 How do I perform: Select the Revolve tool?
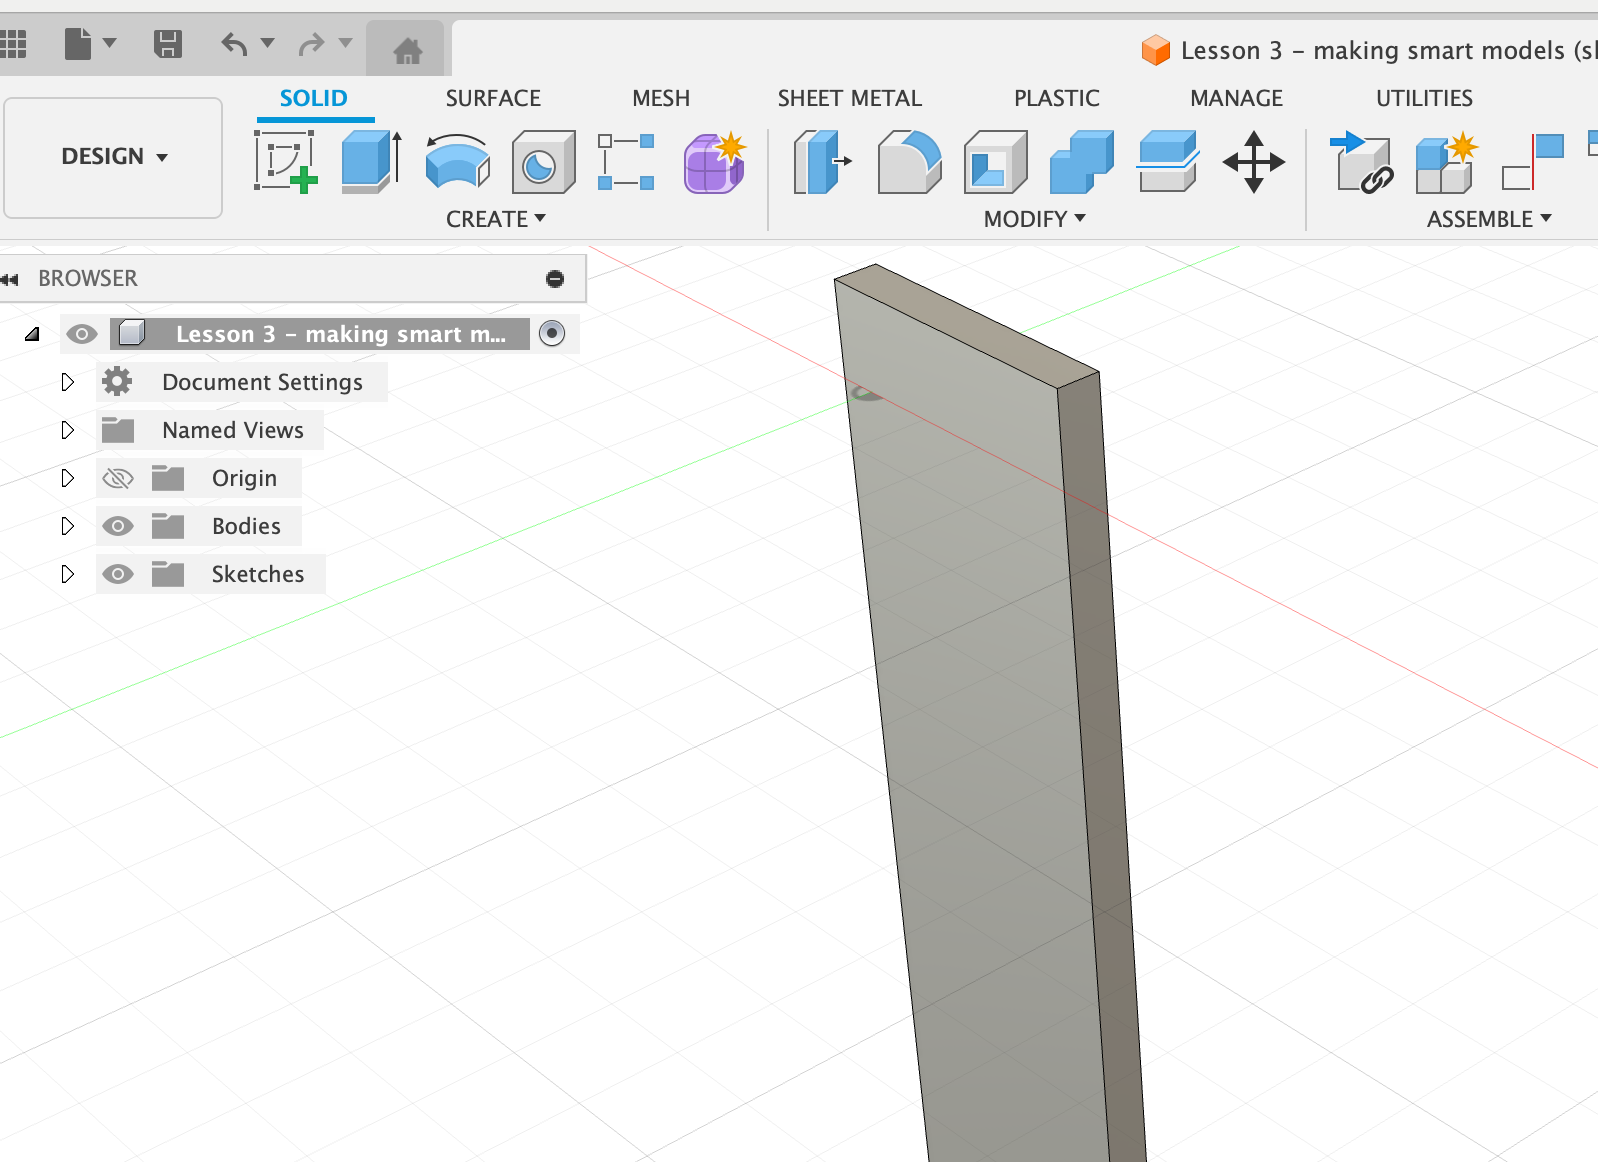457,161
